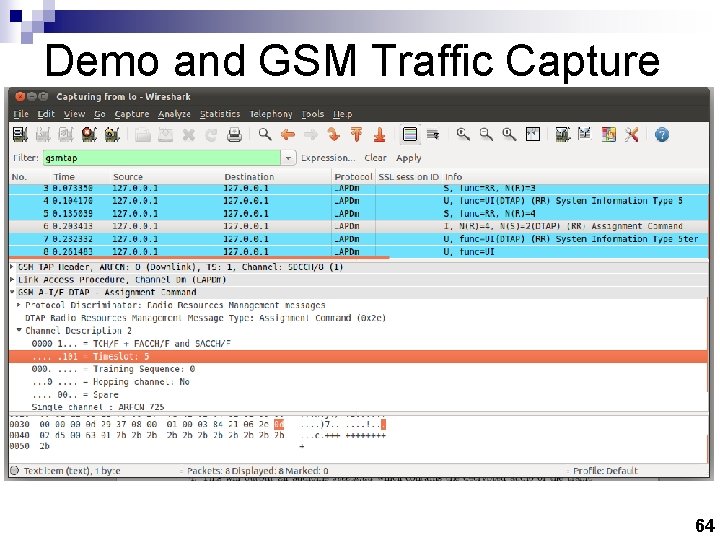Expand the Link Access Procedure node
The width and height of the screenshot is (720, 540).
click(12, 279)
